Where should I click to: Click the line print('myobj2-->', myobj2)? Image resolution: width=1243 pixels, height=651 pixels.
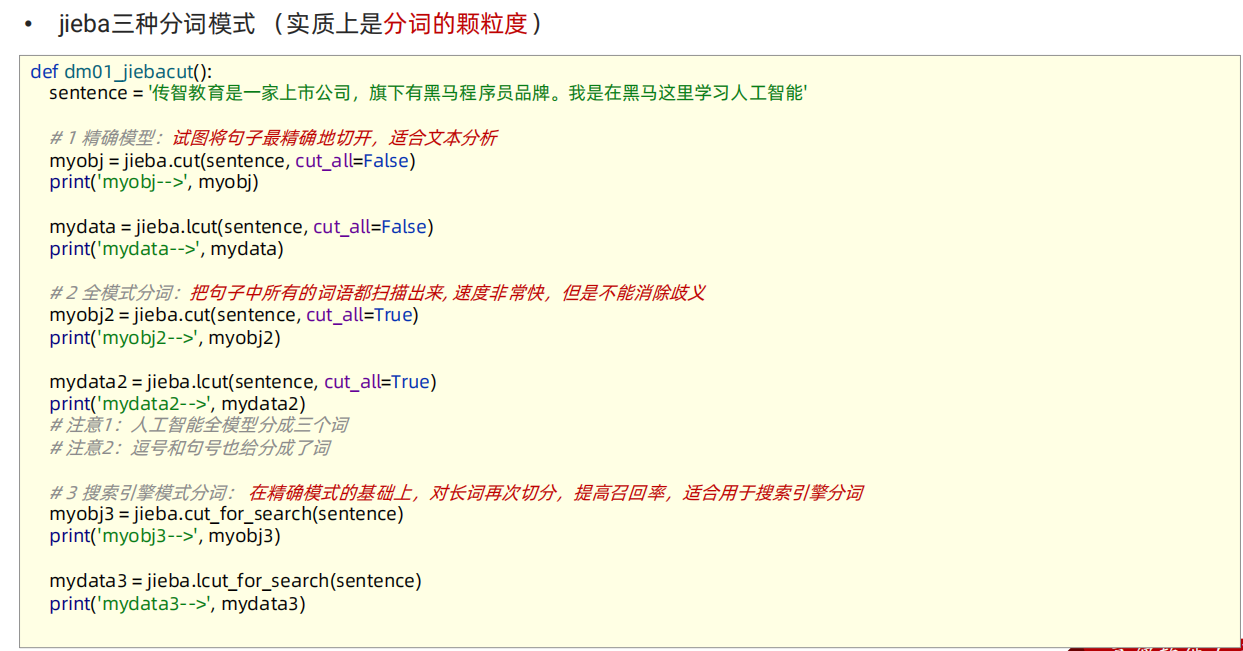coord(165,337)
